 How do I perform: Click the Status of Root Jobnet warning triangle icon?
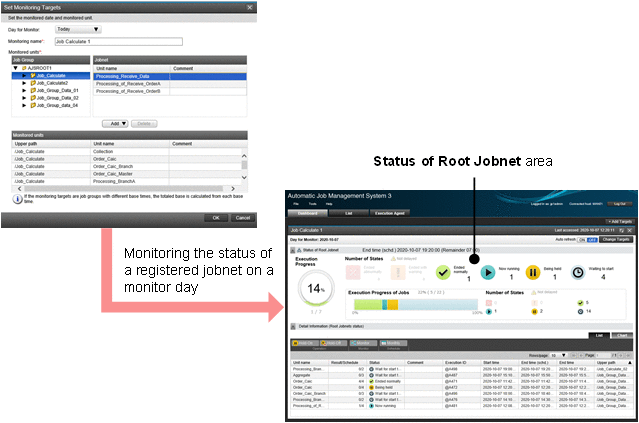(x=300, y=250)
